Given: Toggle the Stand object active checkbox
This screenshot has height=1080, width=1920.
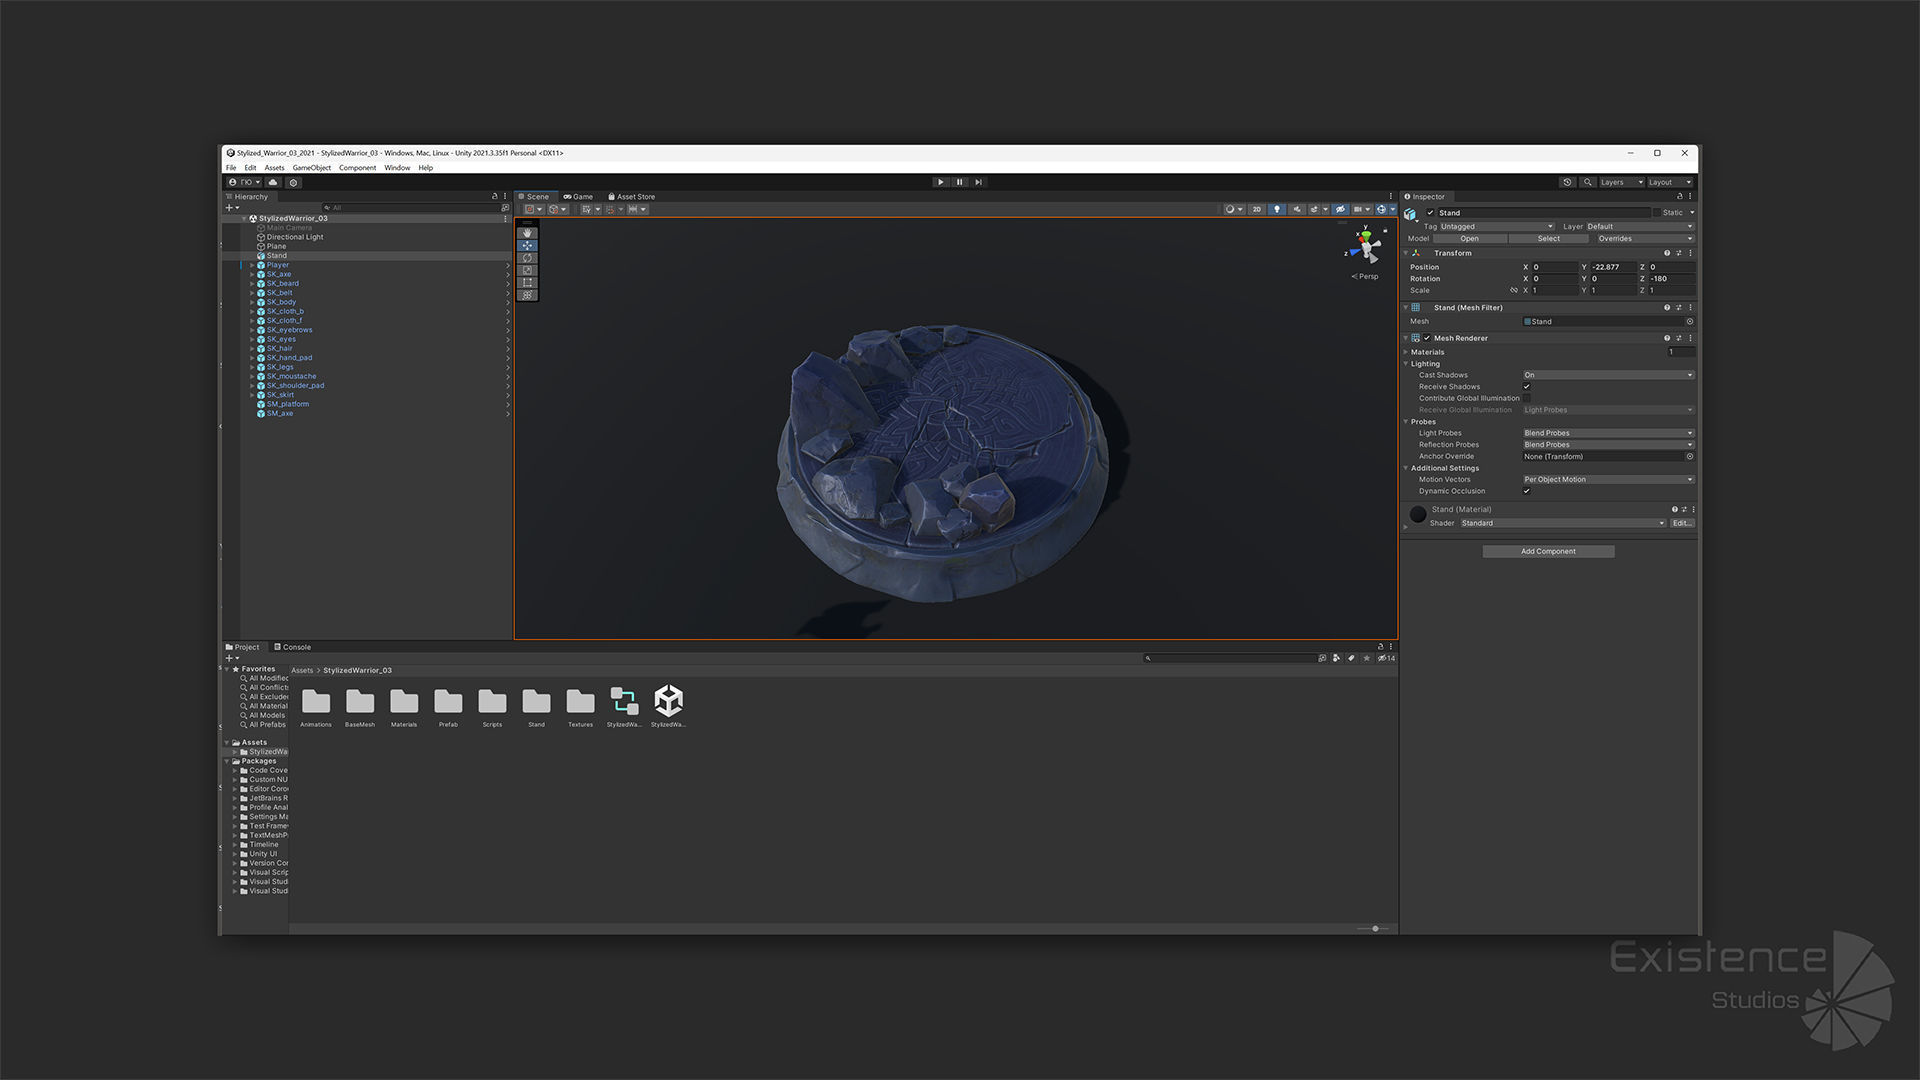Looking at the screenshot, I should pos(1430,213).
